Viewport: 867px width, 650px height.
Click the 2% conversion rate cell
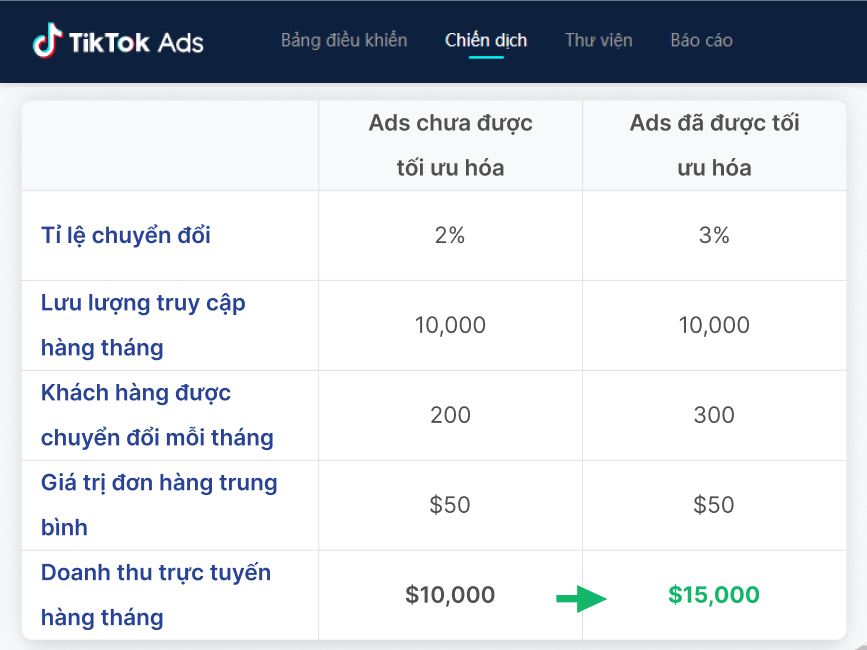coord(450,236)
